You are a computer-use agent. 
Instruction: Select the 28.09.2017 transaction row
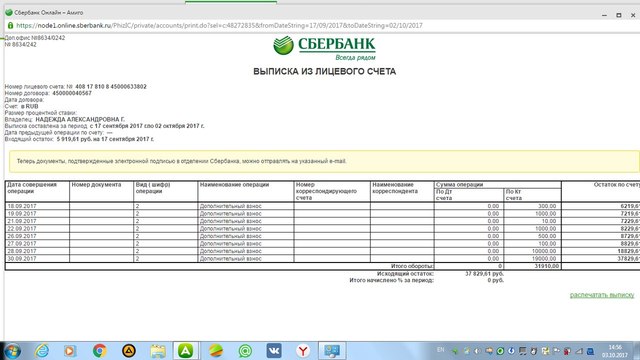[x=322, y=251]
